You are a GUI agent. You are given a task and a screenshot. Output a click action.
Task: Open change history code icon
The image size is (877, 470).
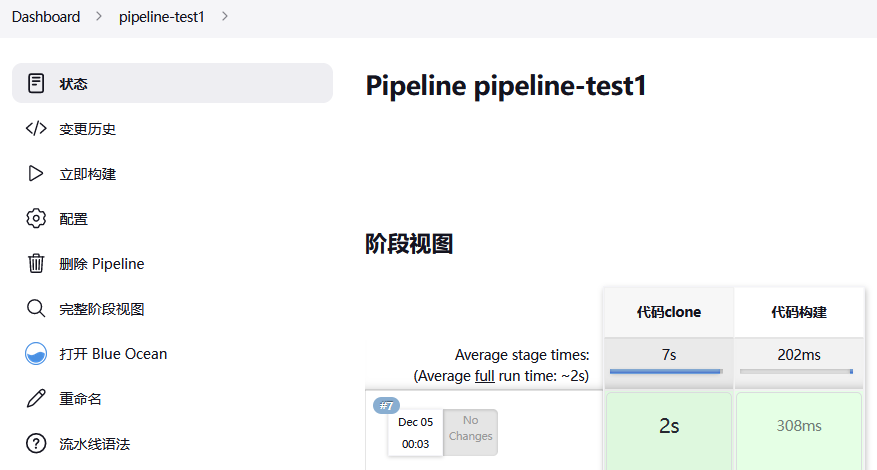[x=36, y=129]
